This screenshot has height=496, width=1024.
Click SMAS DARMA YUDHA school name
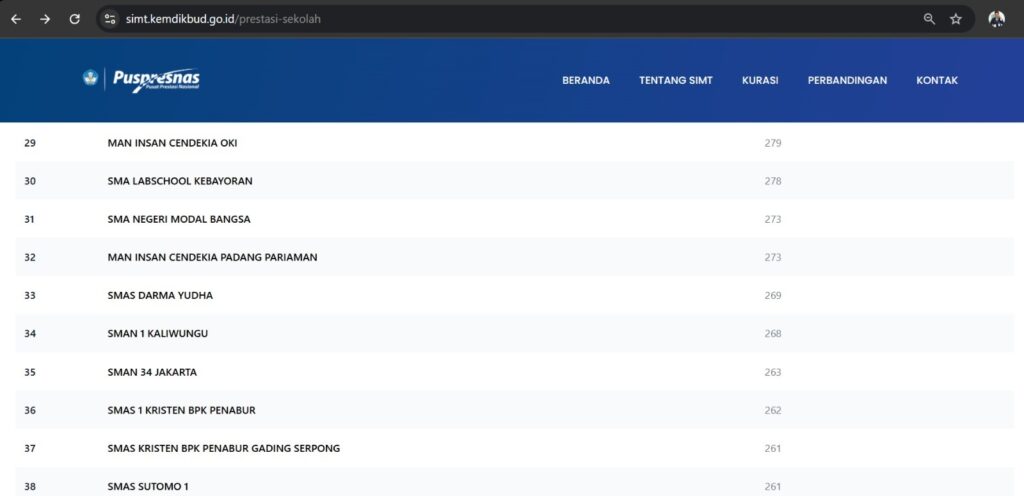click(x=160, y=296)
